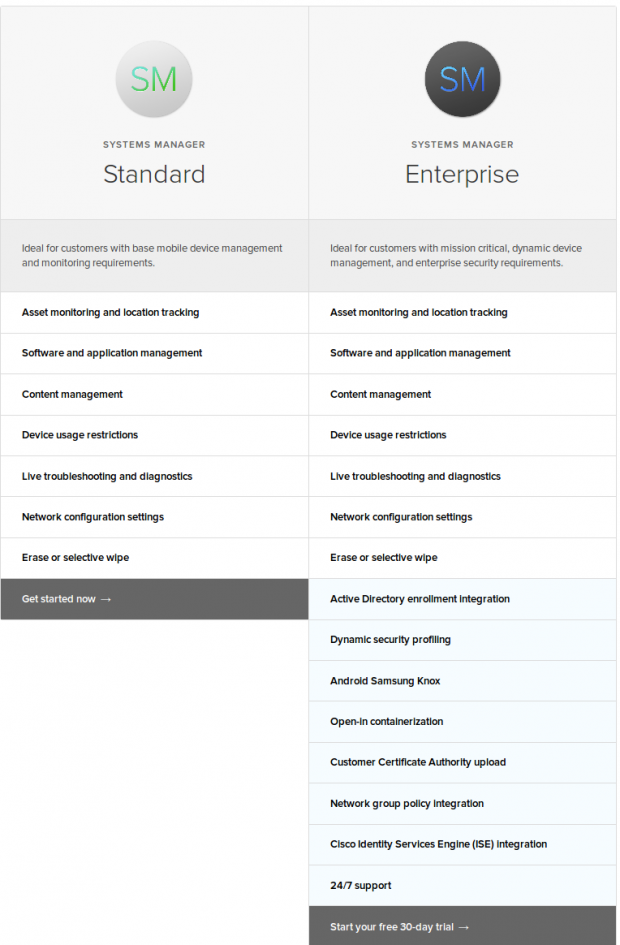Select Software and application management under Enterprise
The width and height of the screenshot is (620, 945).
[x=420, y=353]
